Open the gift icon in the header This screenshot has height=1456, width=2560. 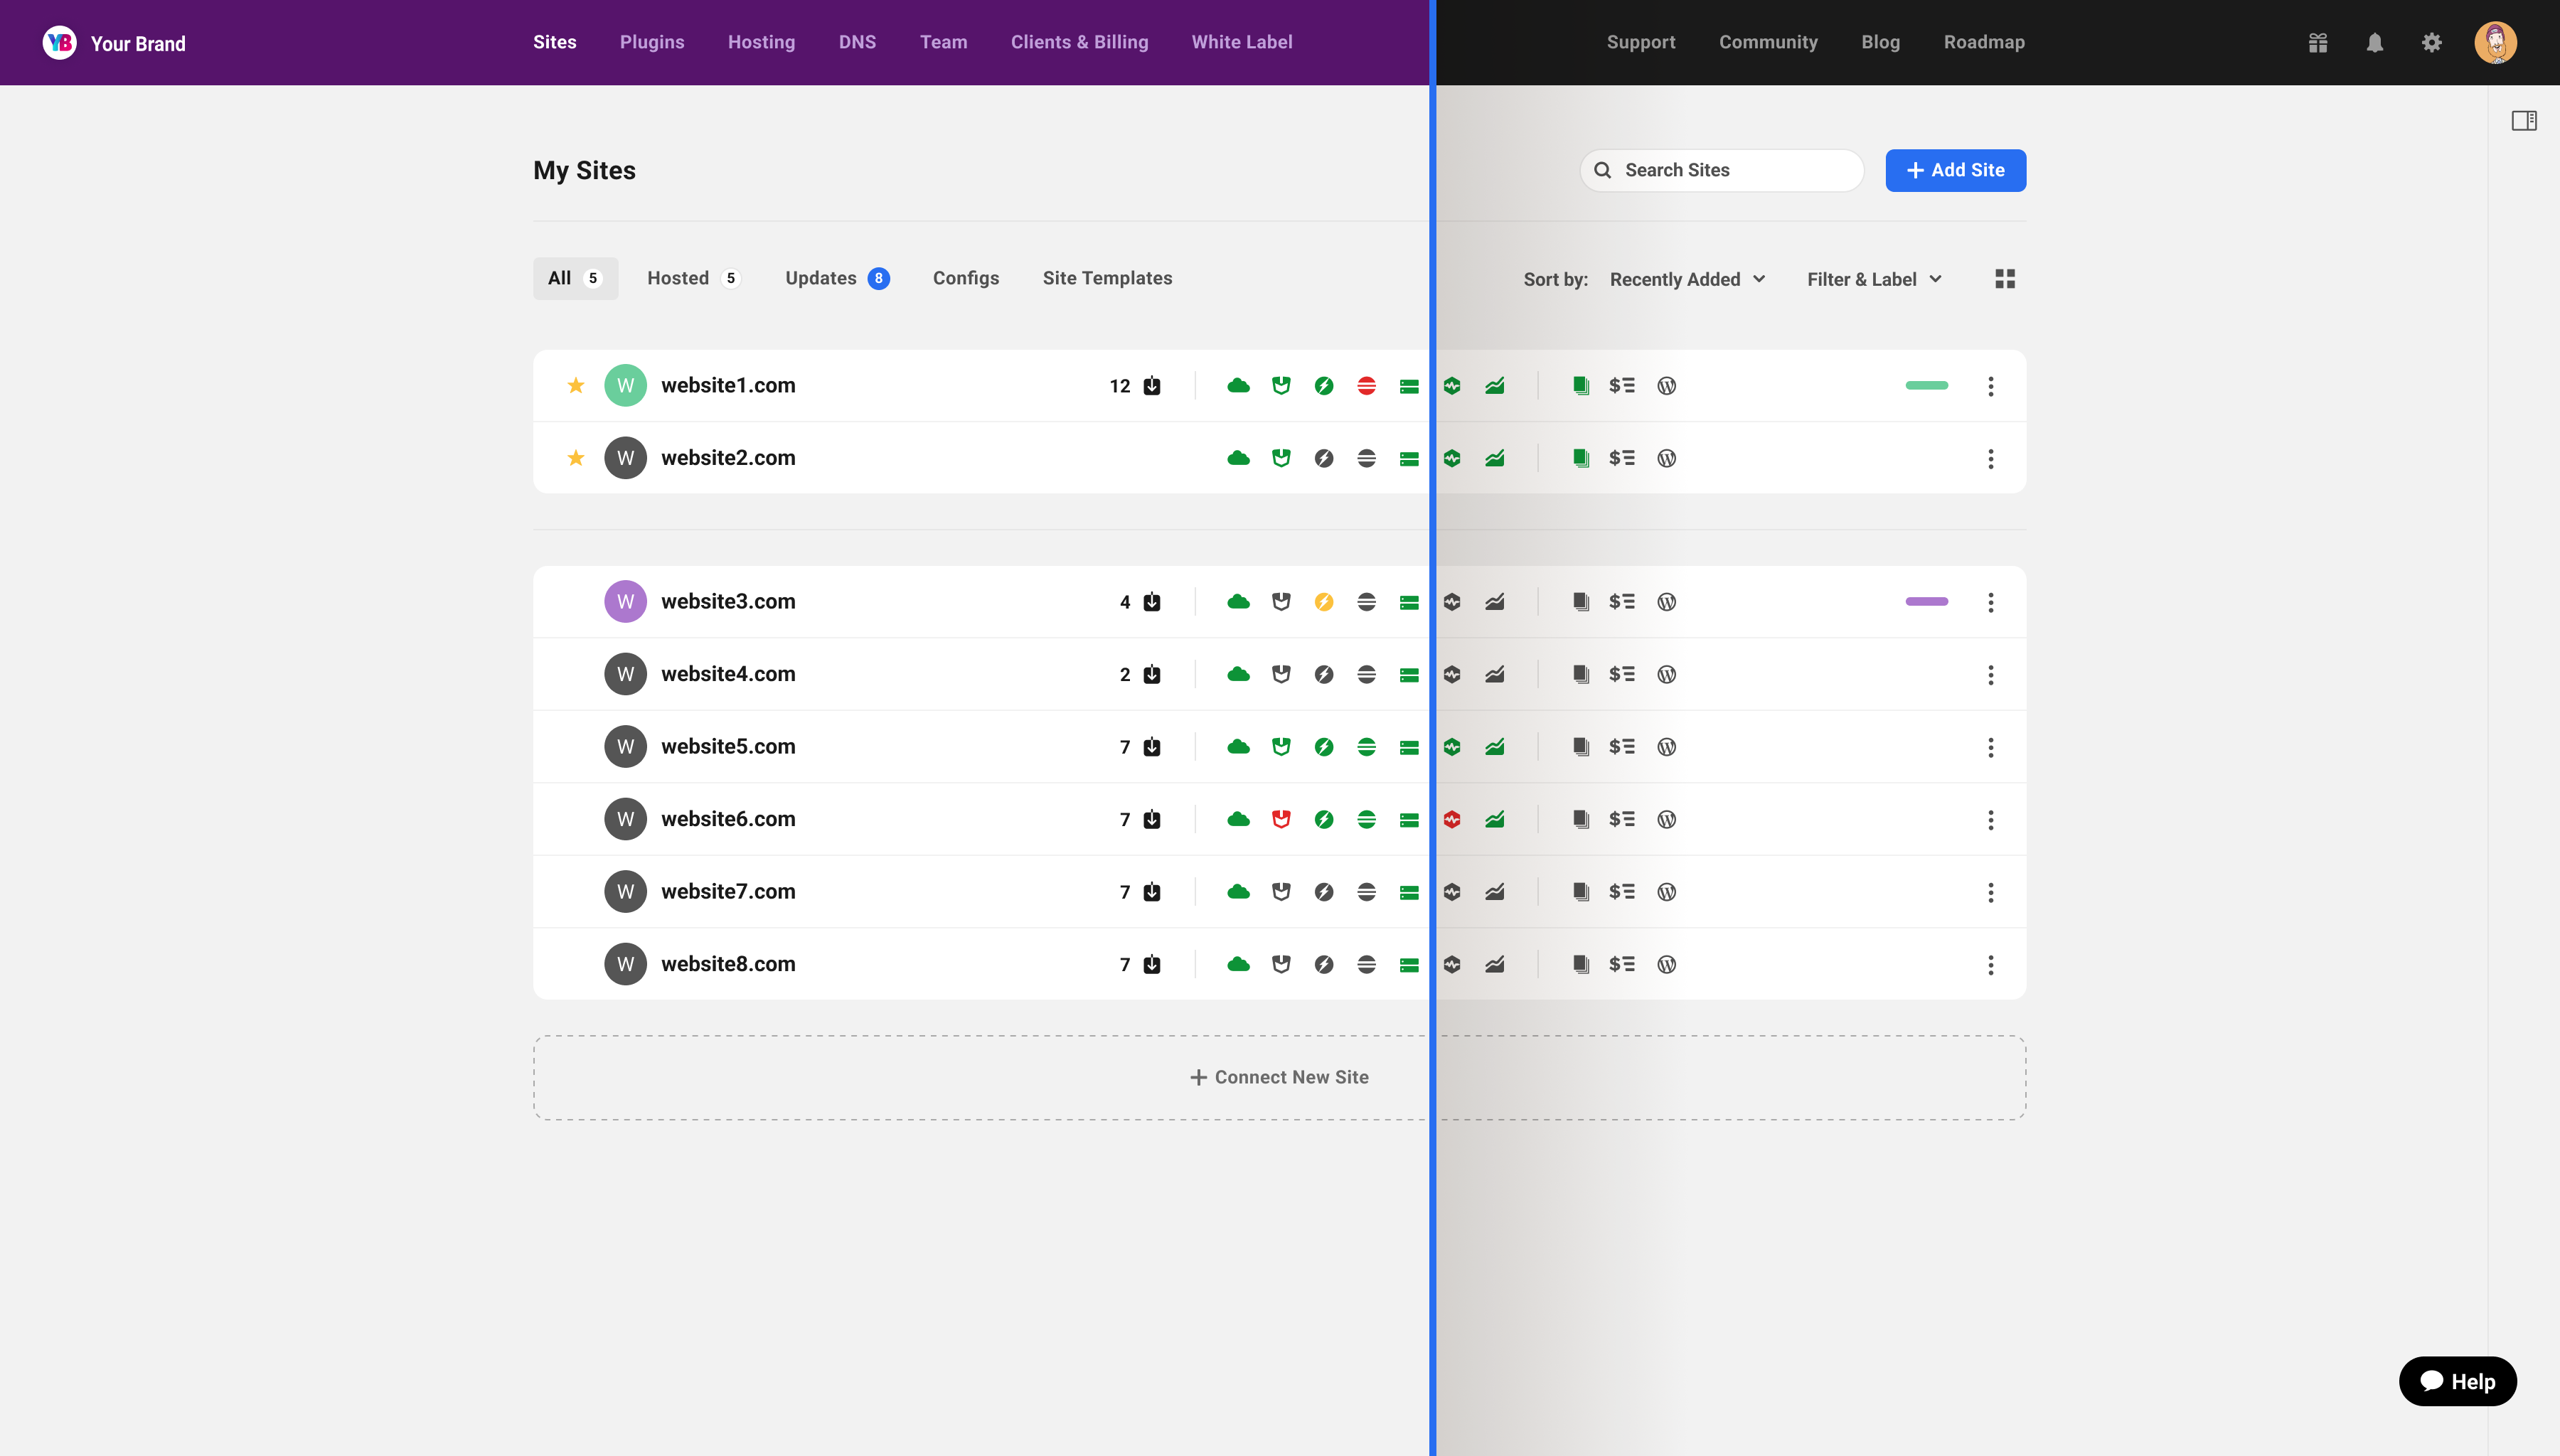click(2318, 43)
